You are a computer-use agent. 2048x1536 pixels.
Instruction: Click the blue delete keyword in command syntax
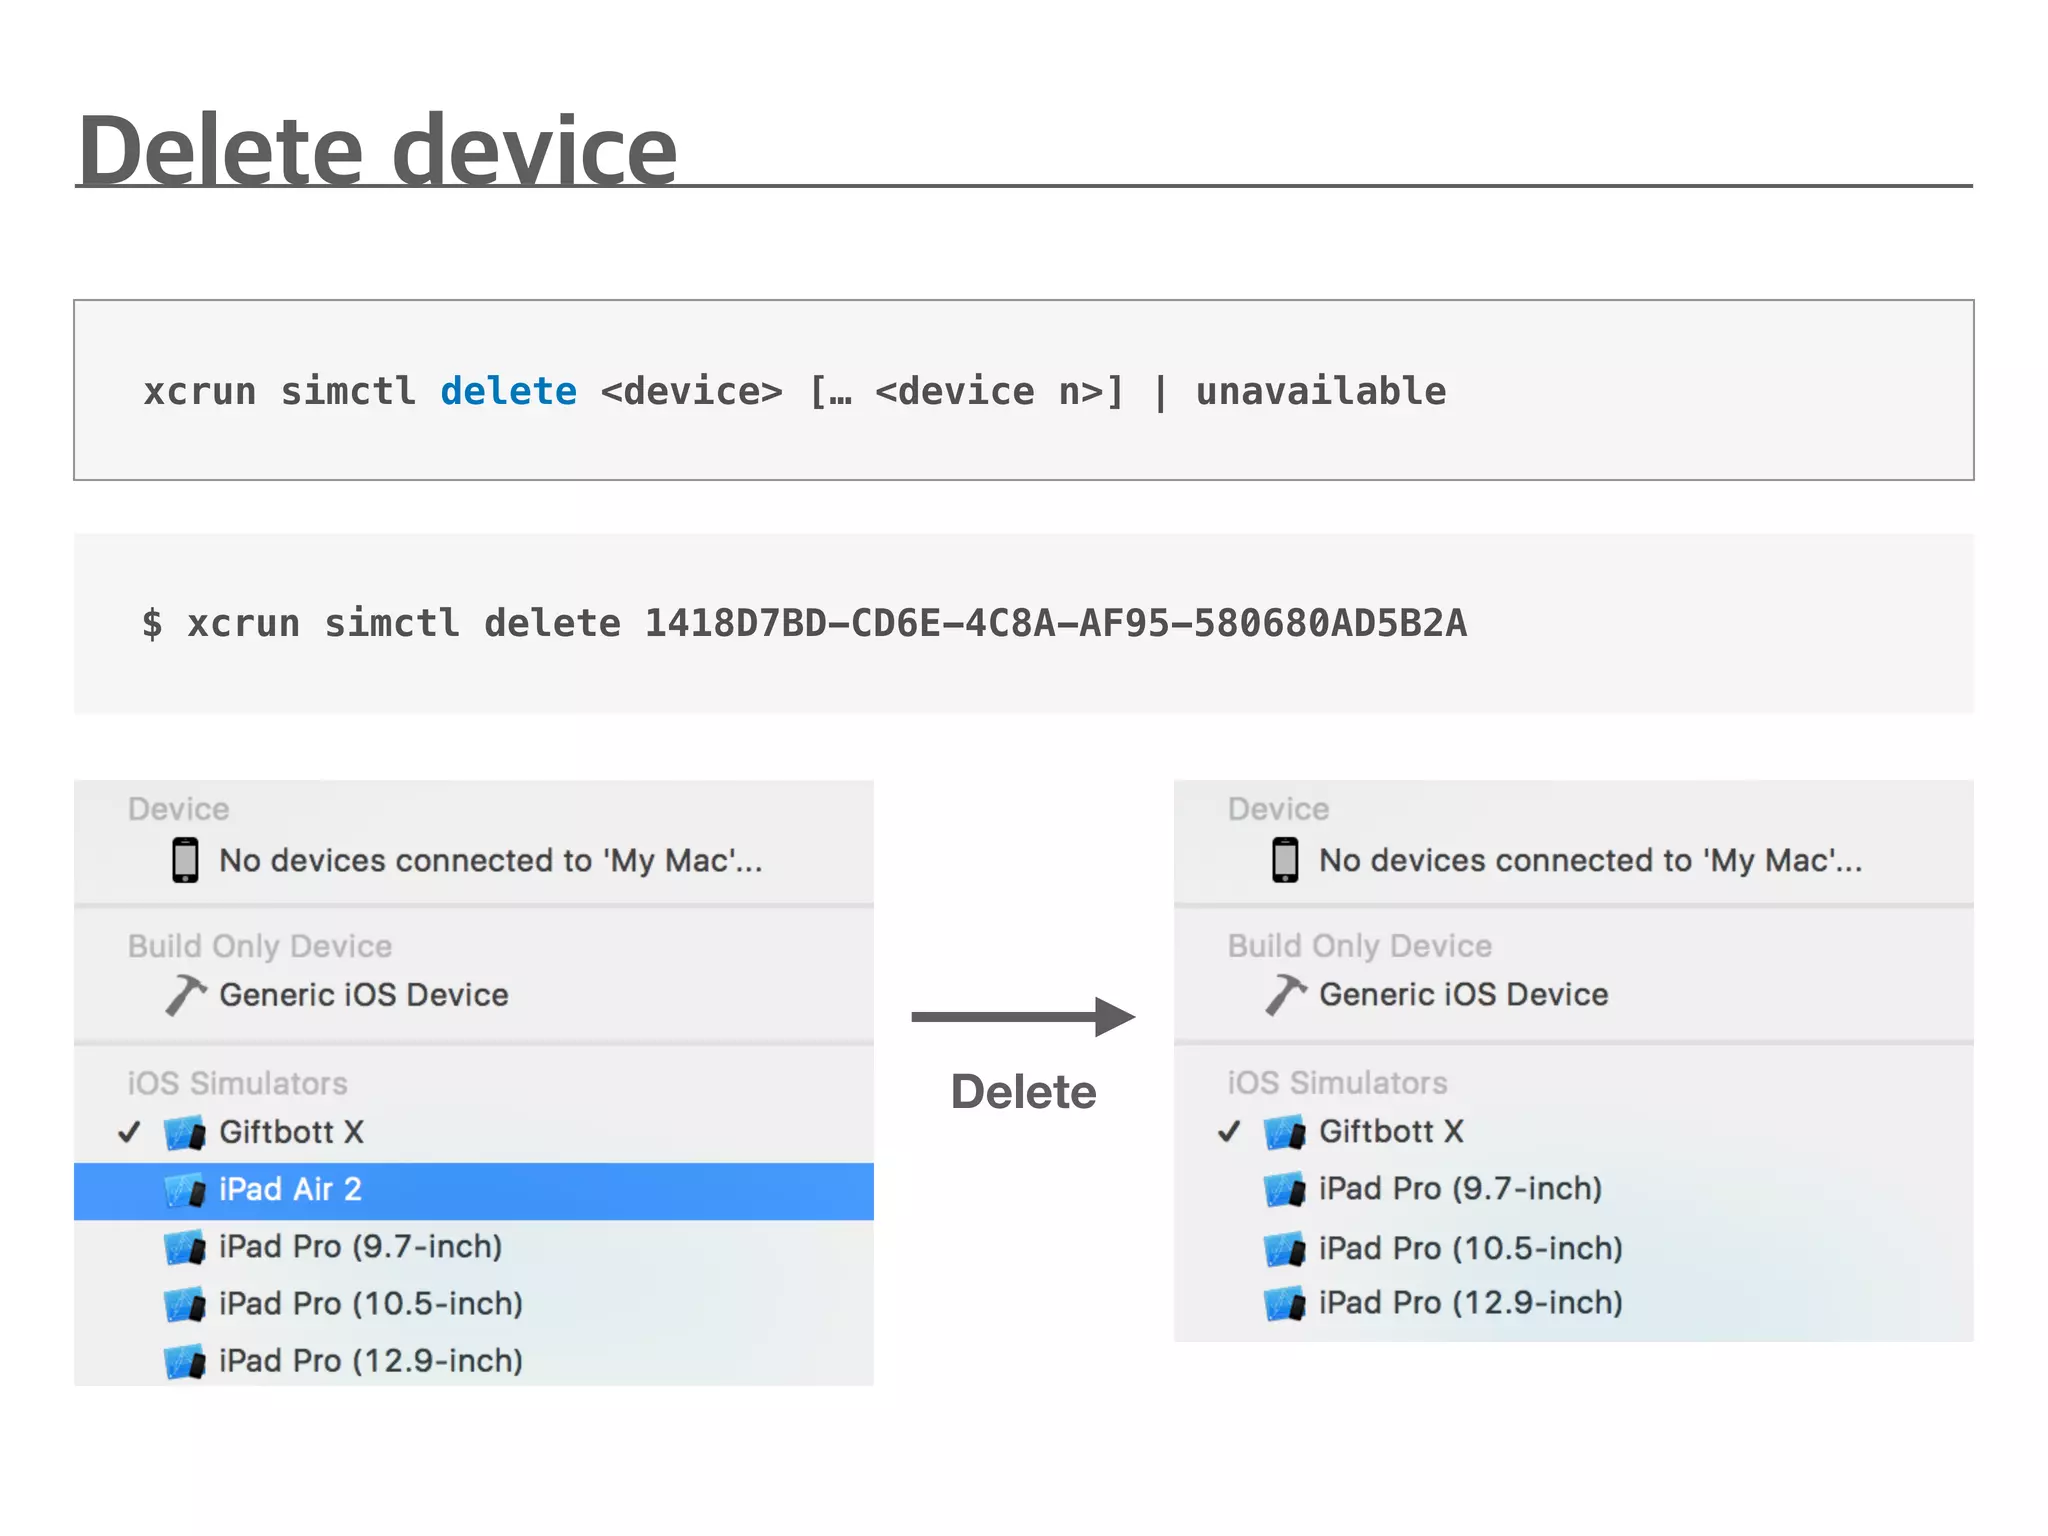click(508, 391)
